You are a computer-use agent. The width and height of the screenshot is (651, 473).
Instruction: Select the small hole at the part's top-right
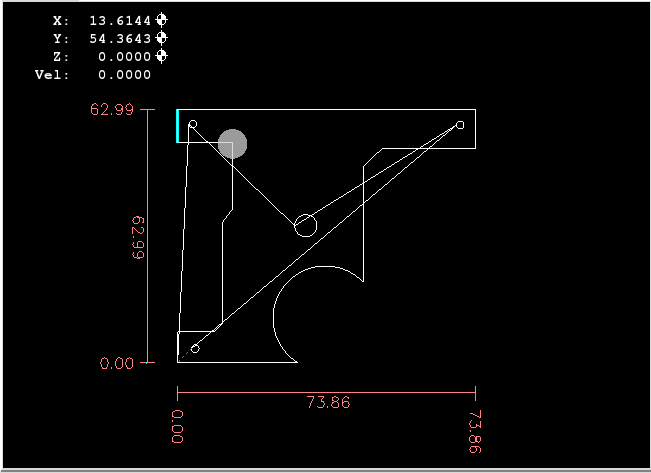click(460, 125)
